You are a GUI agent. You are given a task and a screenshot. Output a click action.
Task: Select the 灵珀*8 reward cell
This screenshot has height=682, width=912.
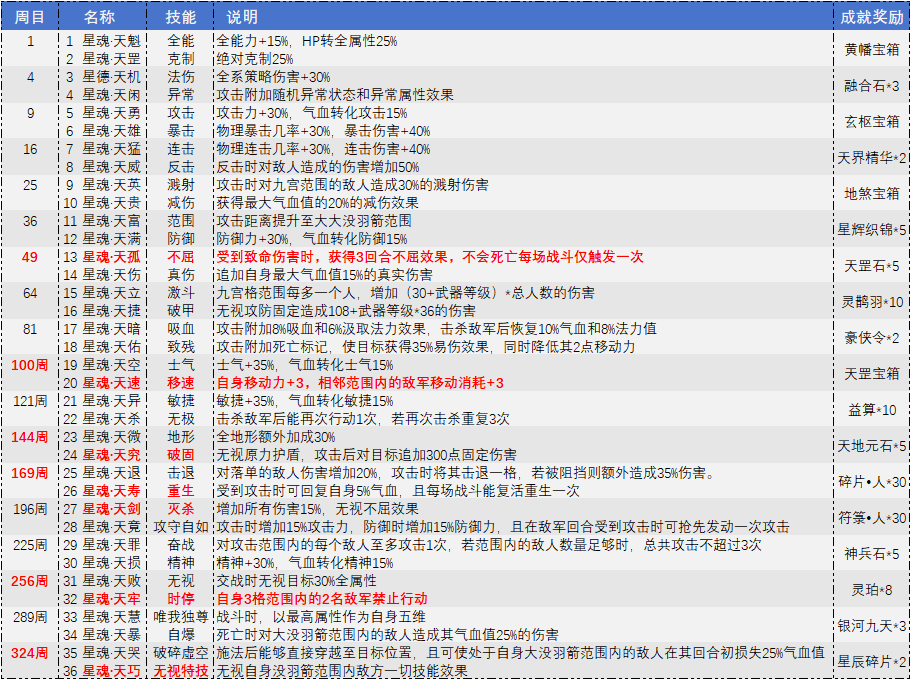[871, 590]
